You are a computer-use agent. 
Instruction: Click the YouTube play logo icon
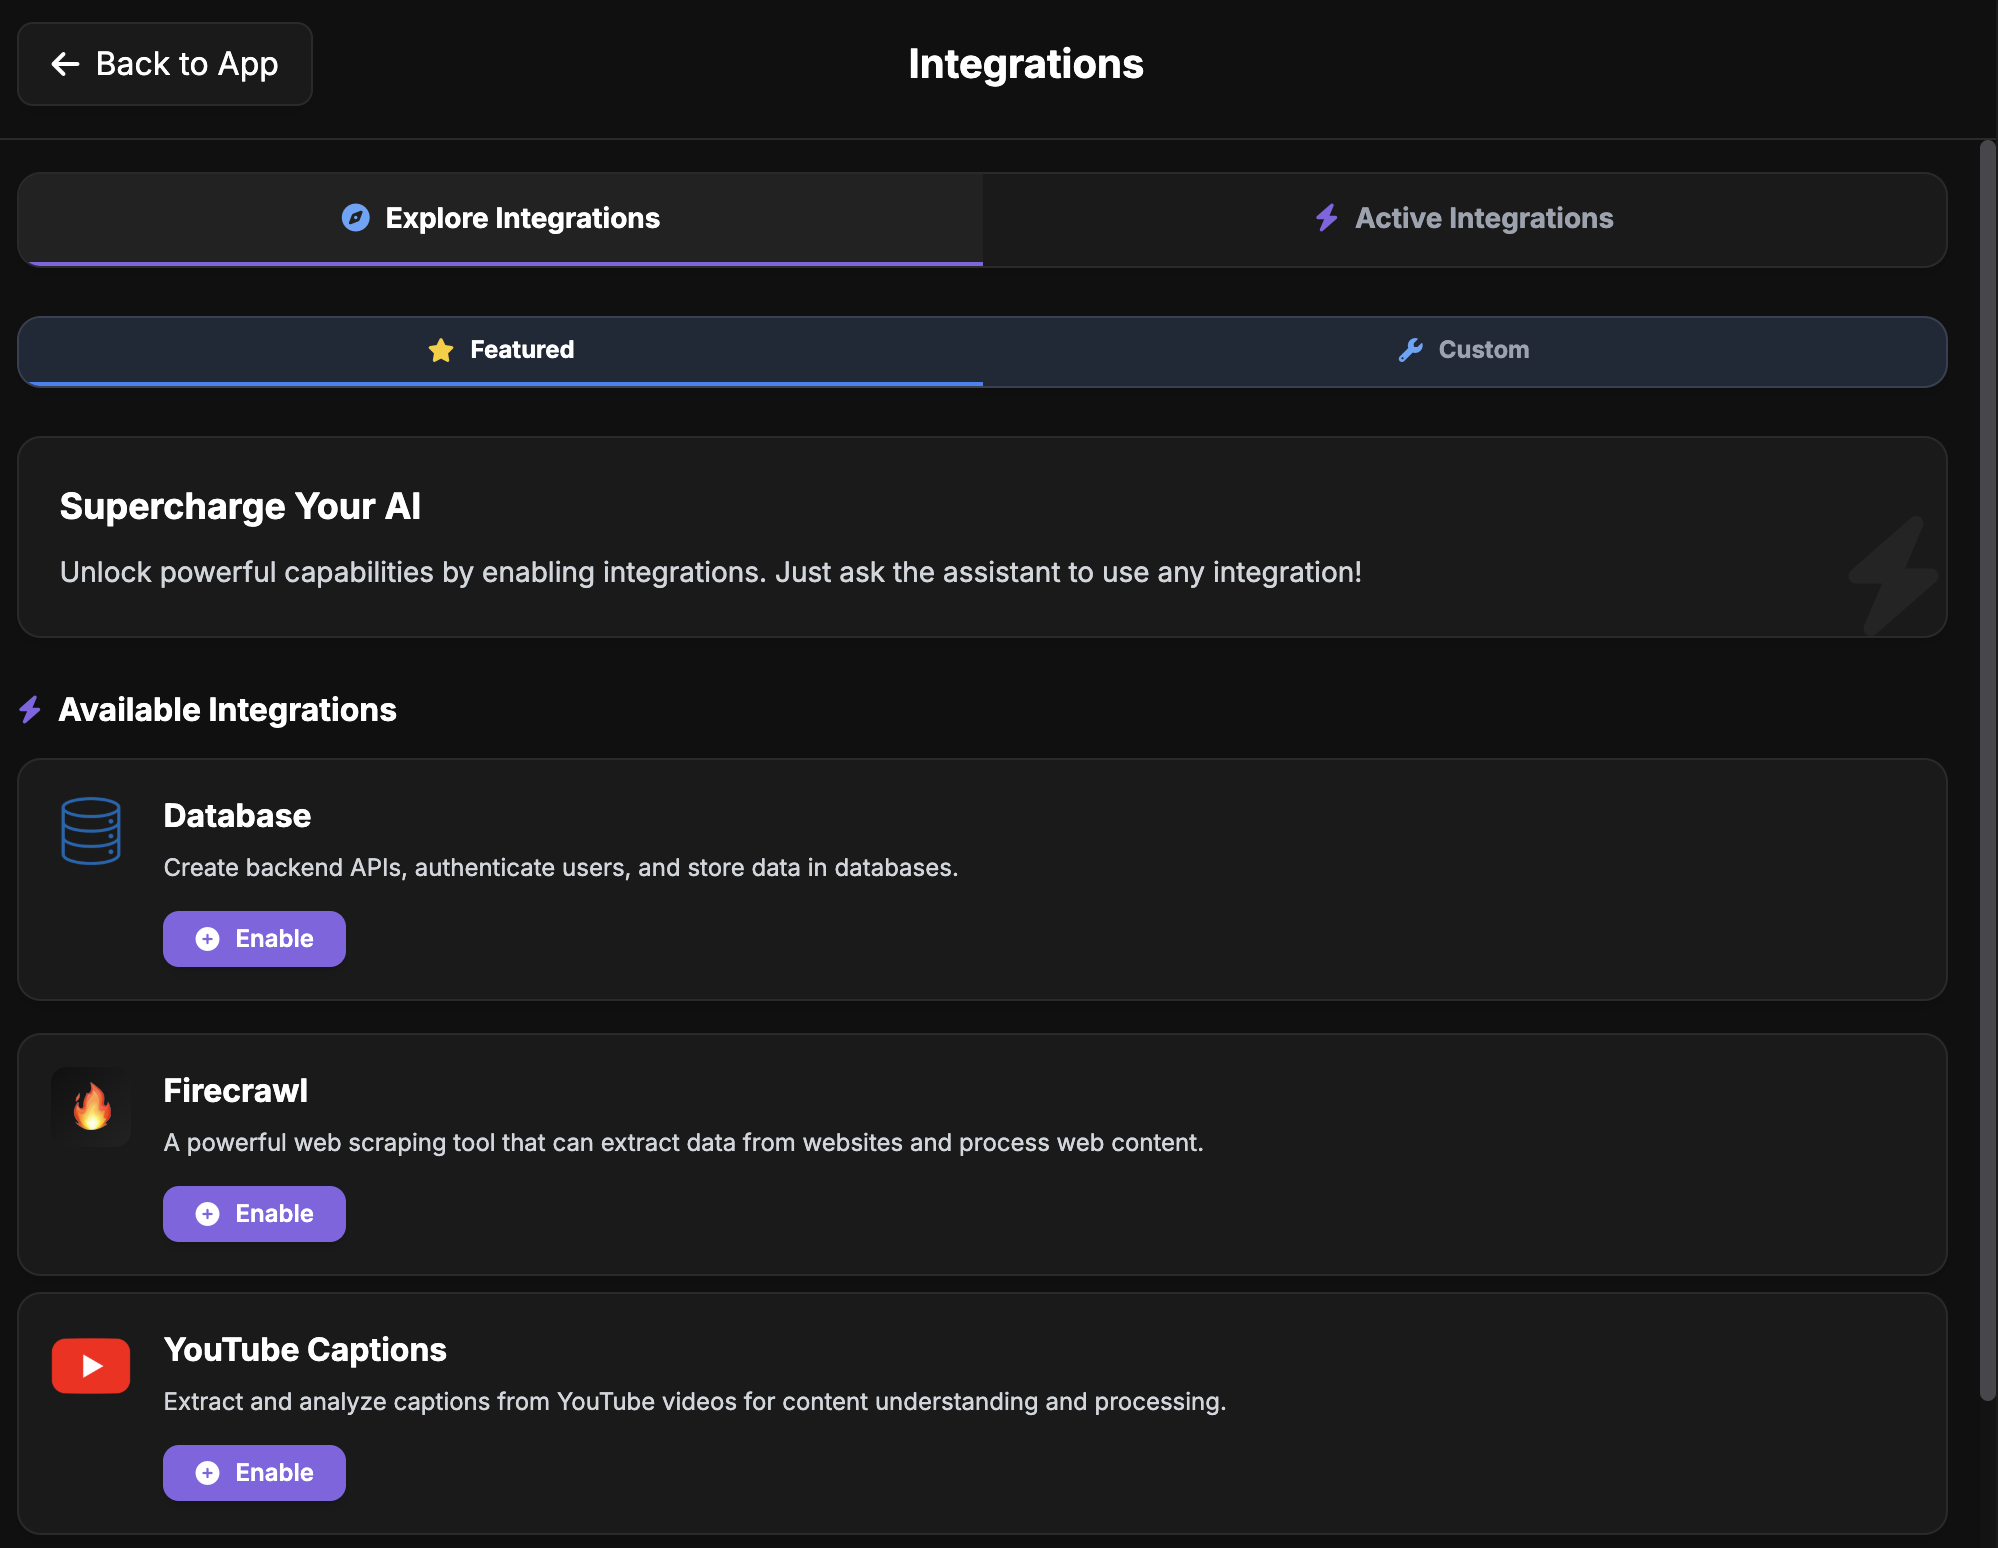(x=91, y=1365)
